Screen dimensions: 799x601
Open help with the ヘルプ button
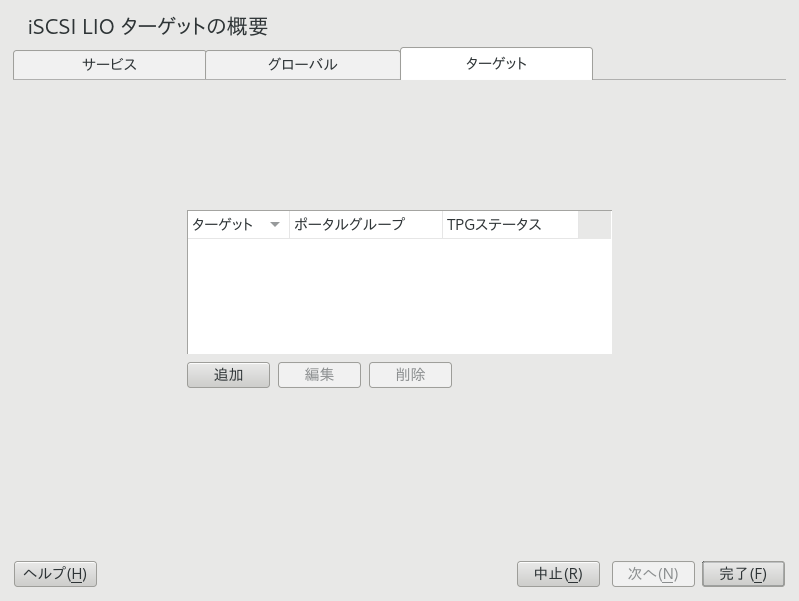click(55, 574)
